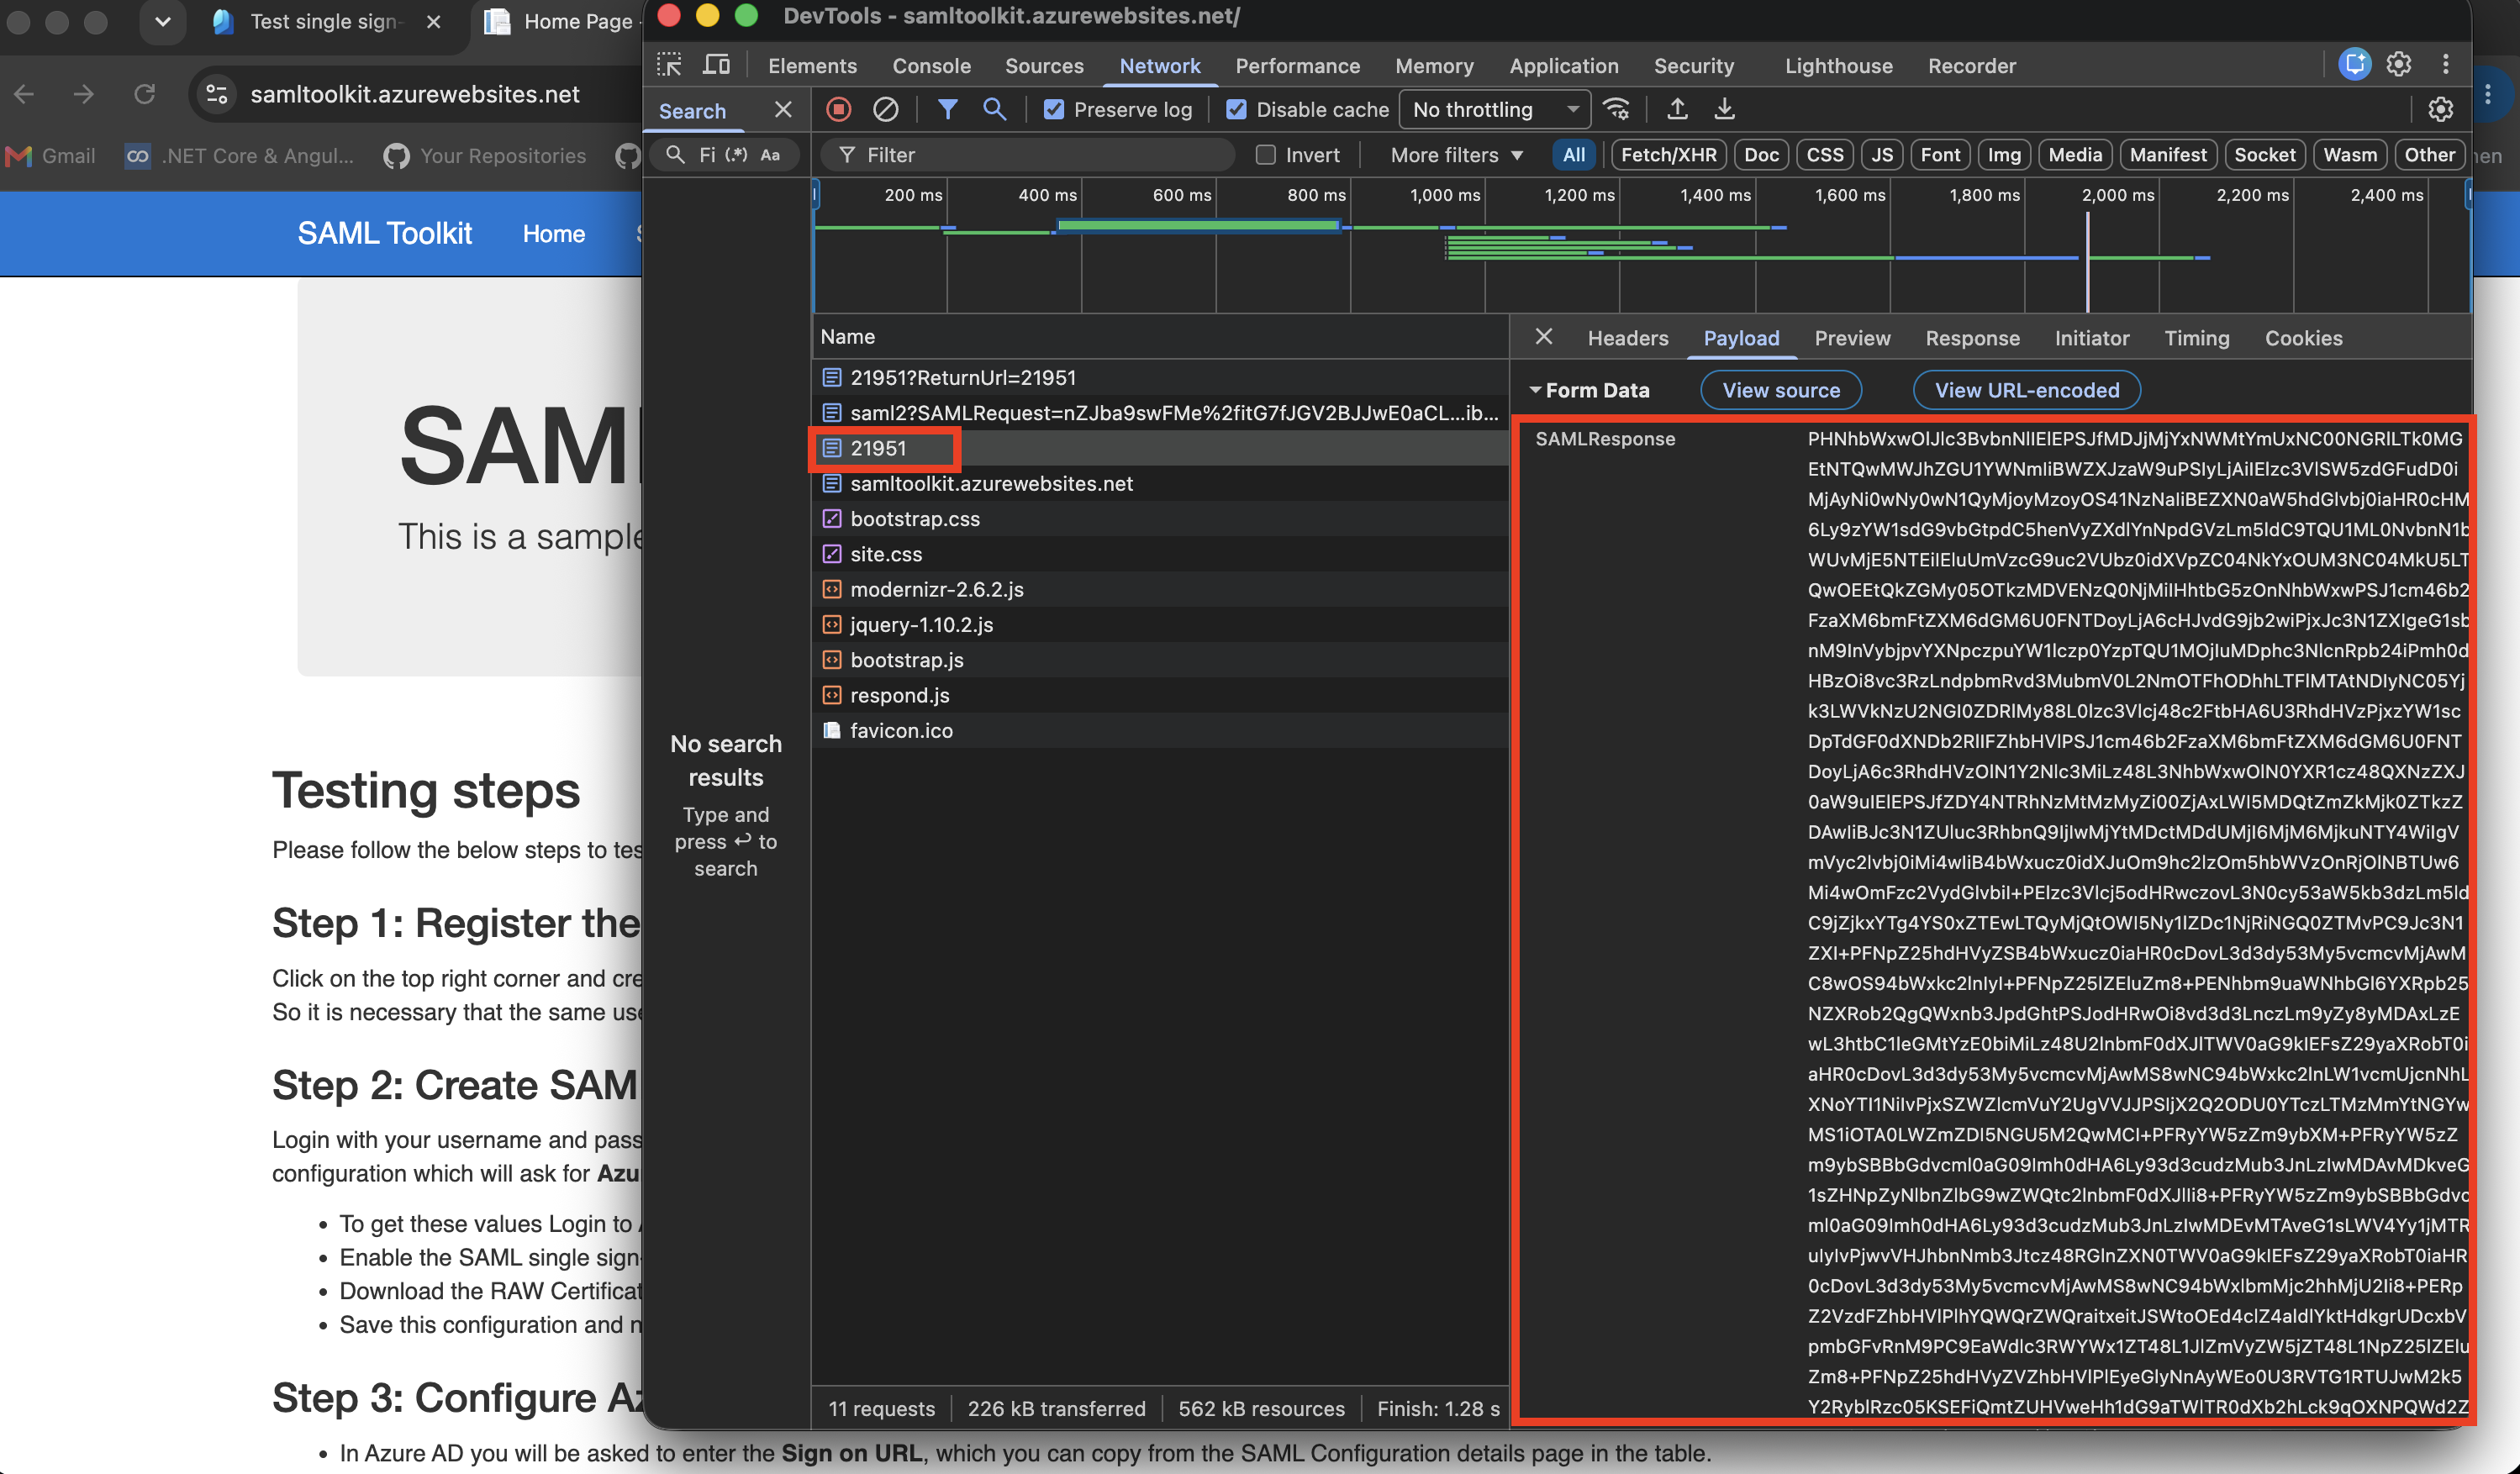Filter requests by Img type
Screen dimensions: 2520x1474
pos(2003,155)
